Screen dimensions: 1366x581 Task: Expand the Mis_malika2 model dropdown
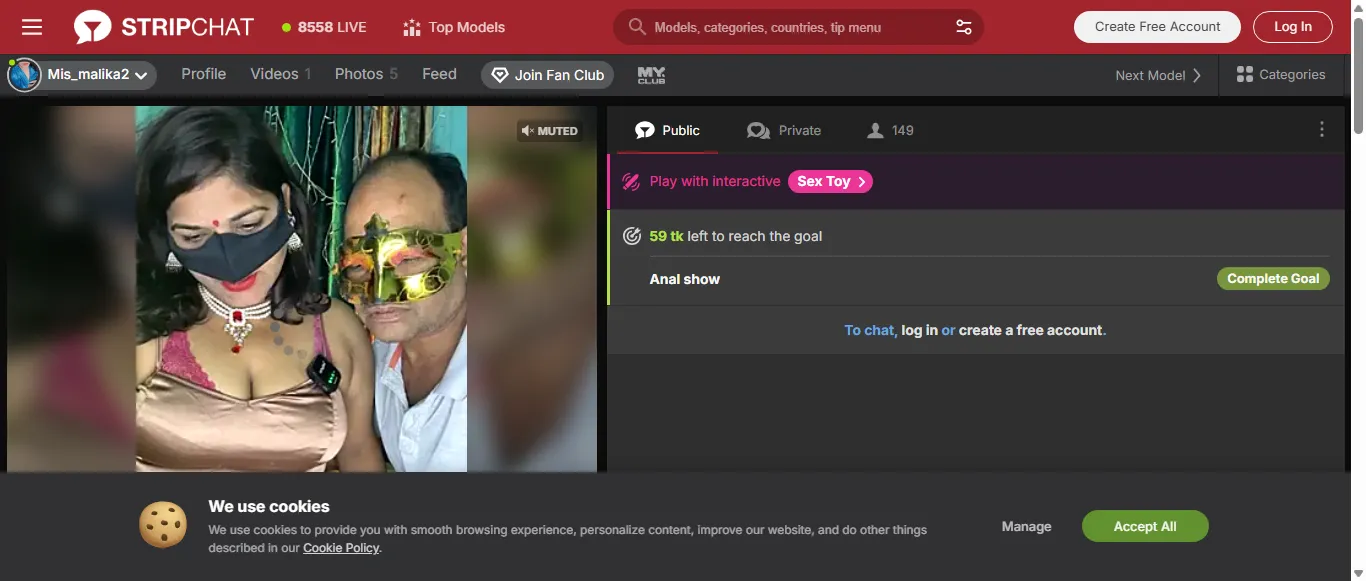[141, 75]
